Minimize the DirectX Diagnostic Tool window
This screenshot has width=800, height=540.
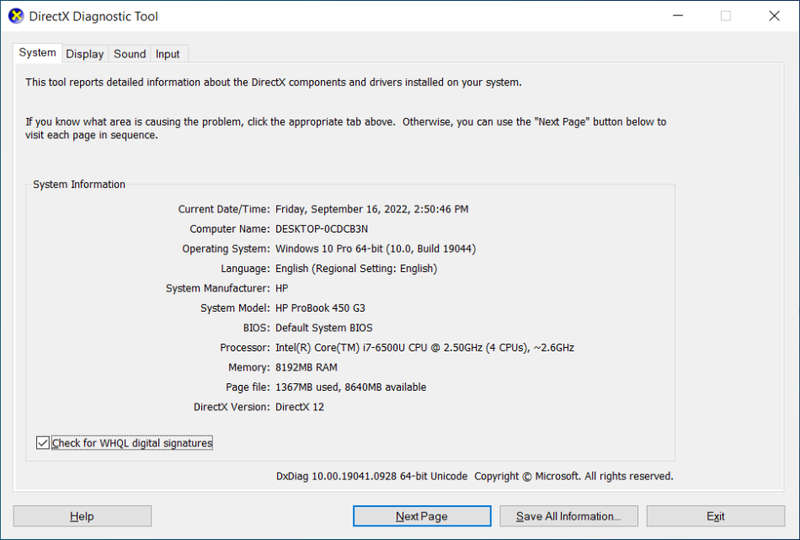tap(678, 16)
